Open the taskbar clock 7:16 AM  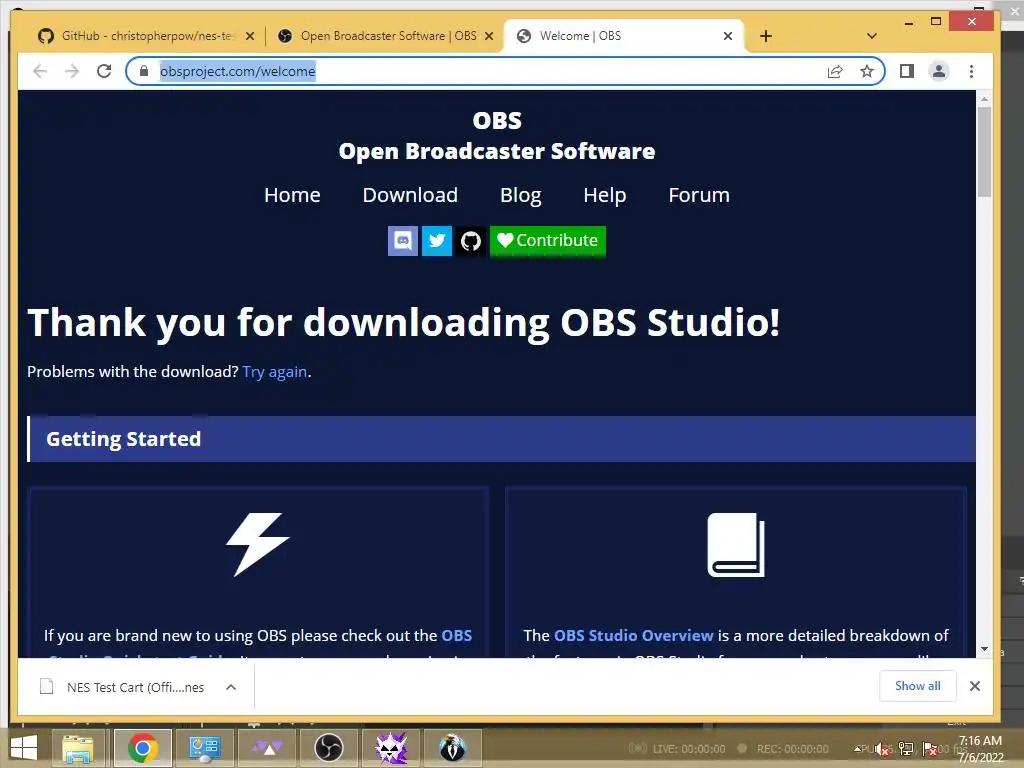click(980, 749)
